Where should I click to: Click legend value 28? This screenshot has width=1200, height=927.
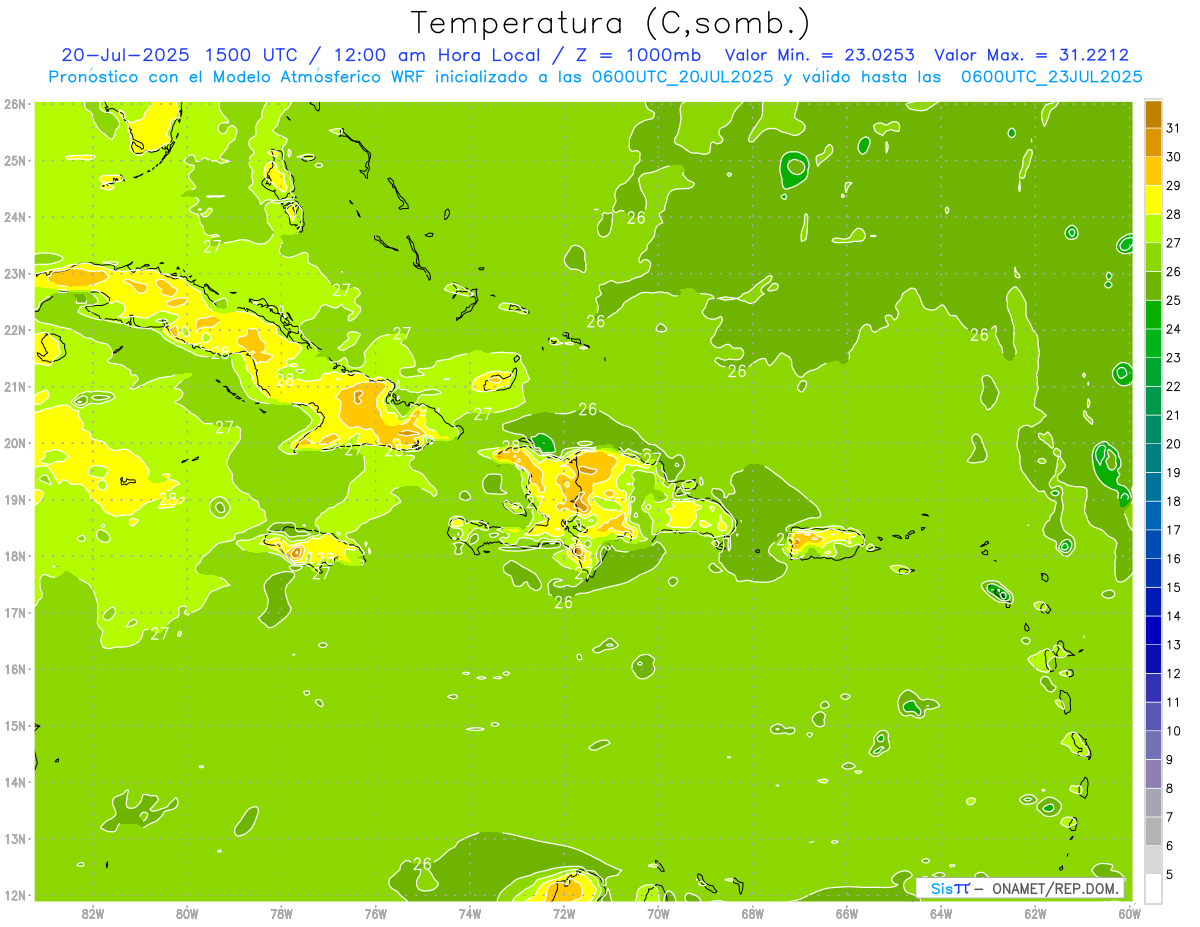pos(1173,214)
